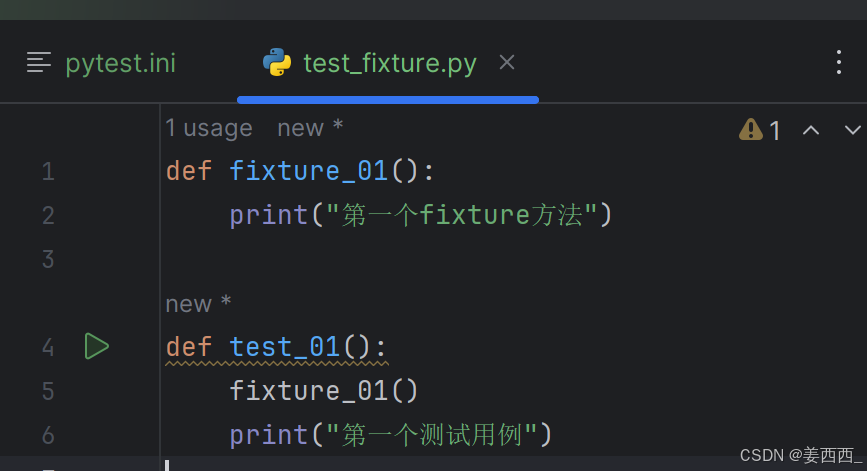Click 'new *' author hint above fixture_01
The height and width of the screenshot is (471, 867).
310,128
